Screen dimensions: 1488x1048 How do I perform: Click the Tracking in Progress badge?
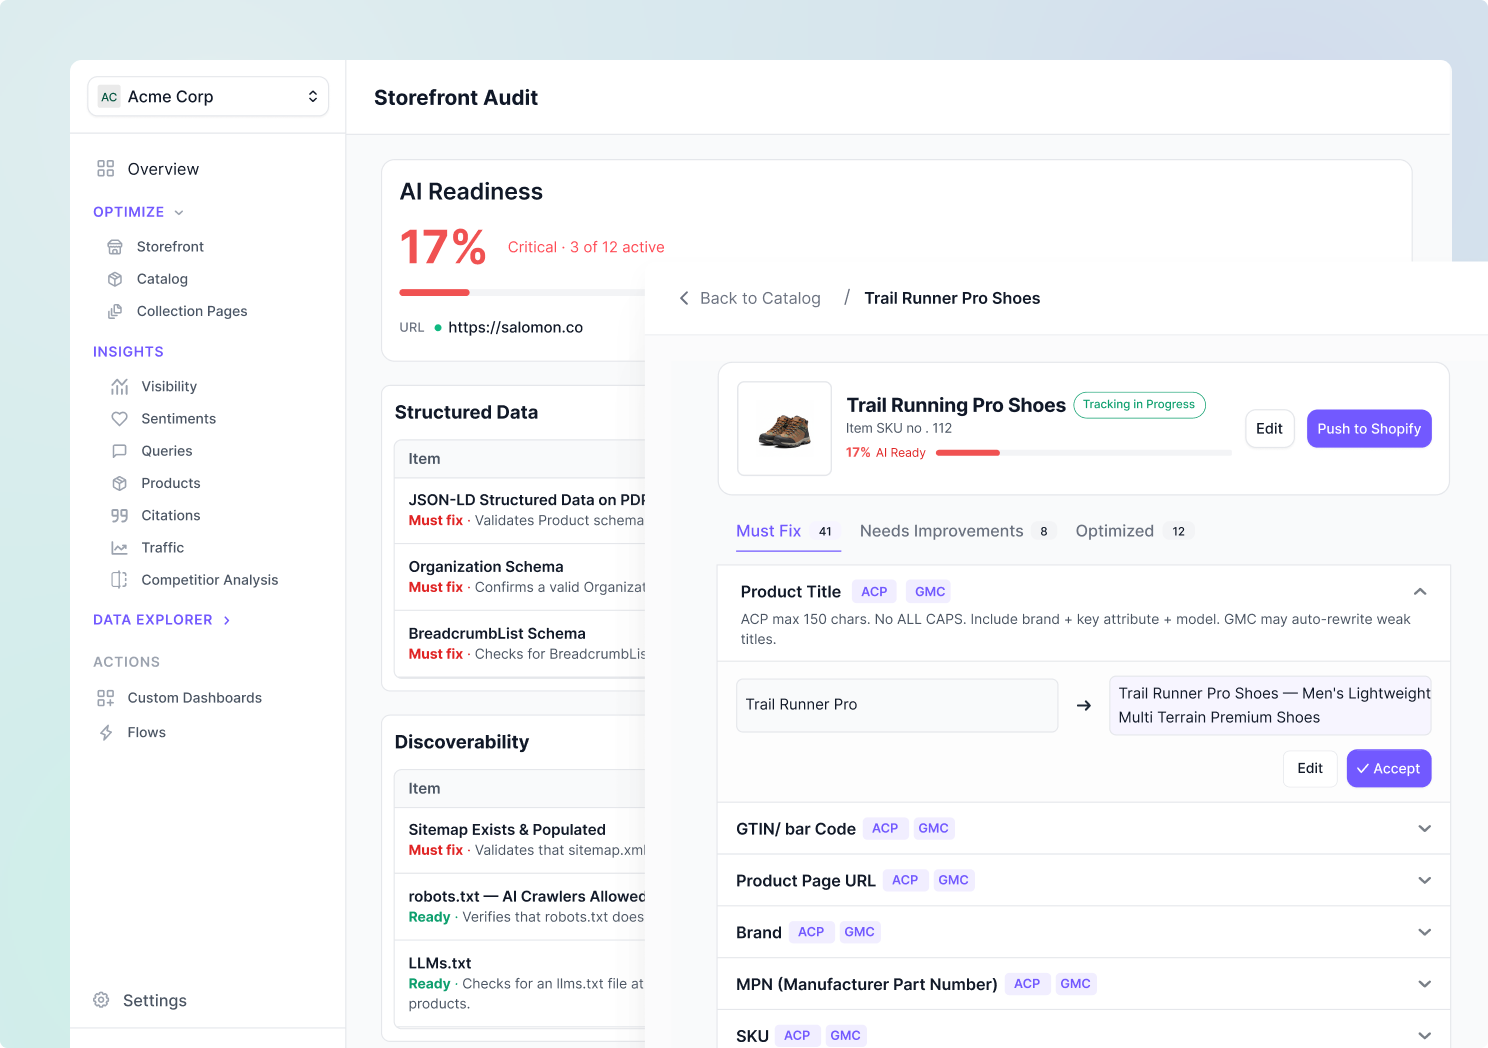[x=1139, y=405]
